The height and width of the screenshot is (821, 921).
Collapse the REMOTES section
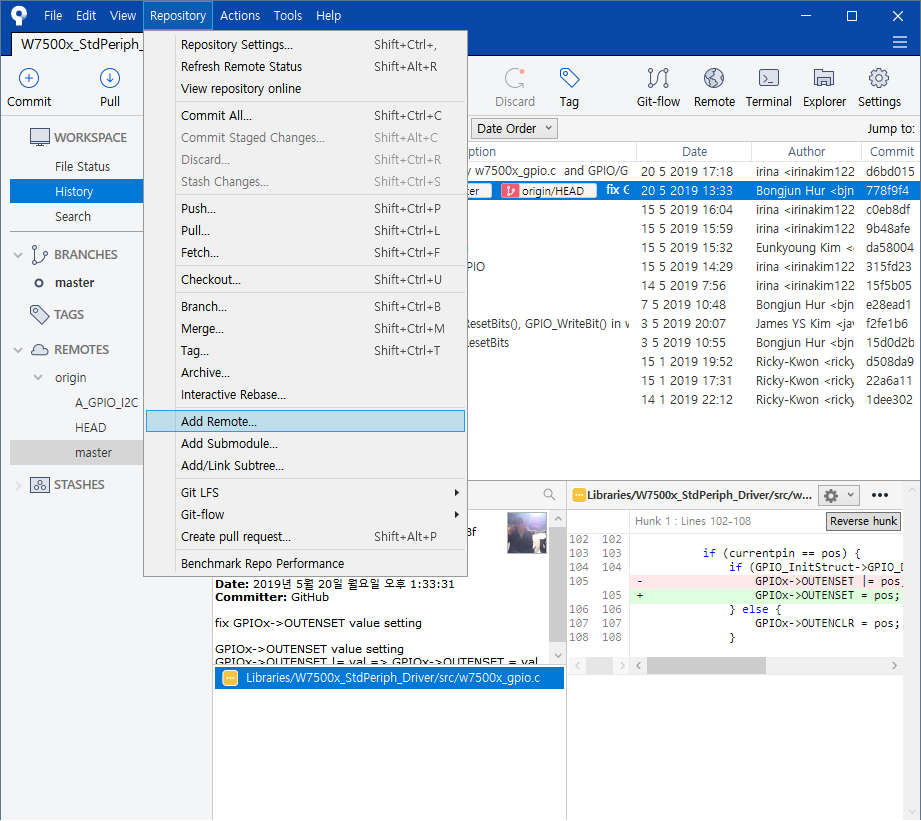click(x=18, y=351)
